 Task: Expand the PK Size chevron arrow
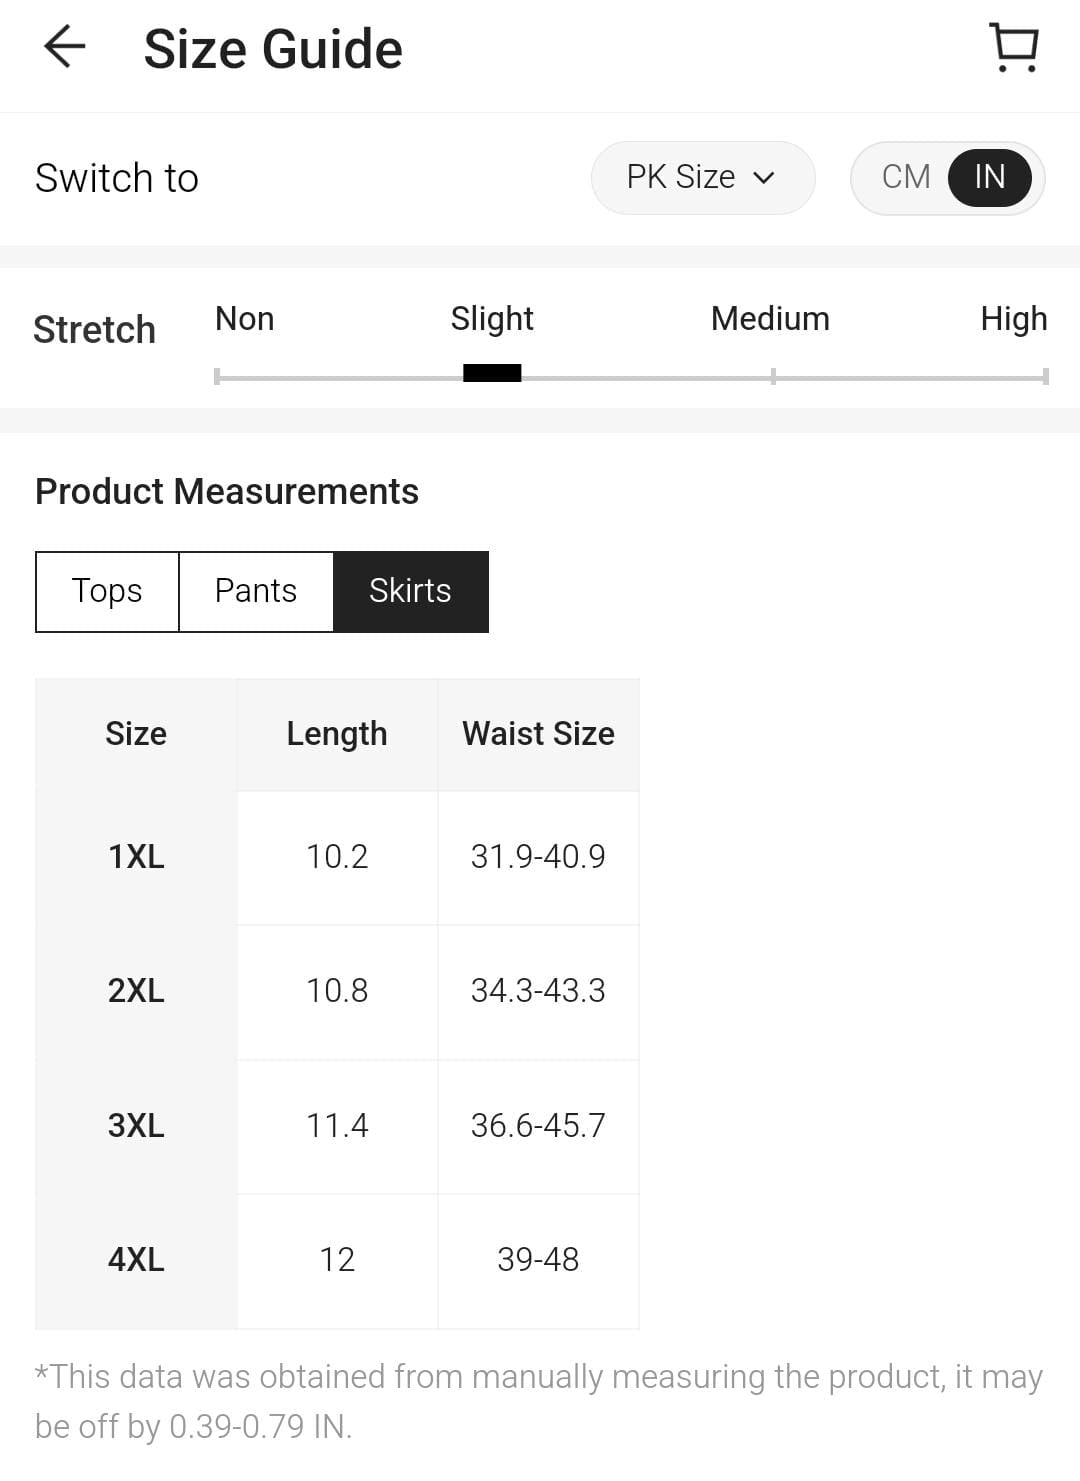click(x=764, y=178)
